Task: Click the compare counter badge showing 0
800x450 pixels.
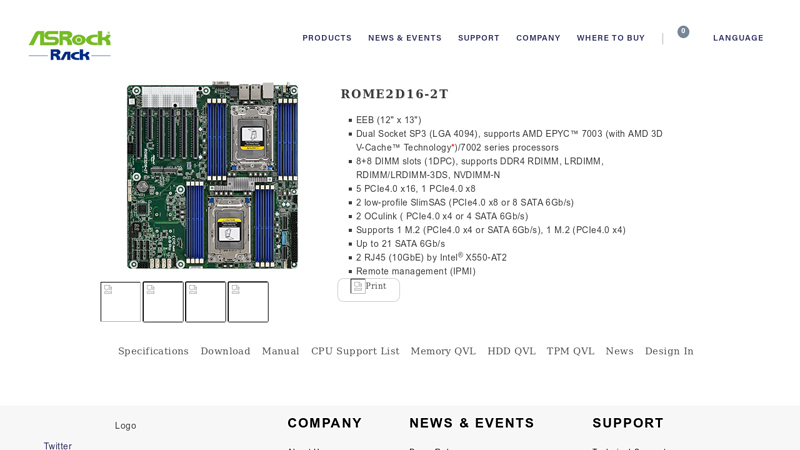Action: [683, 32]
